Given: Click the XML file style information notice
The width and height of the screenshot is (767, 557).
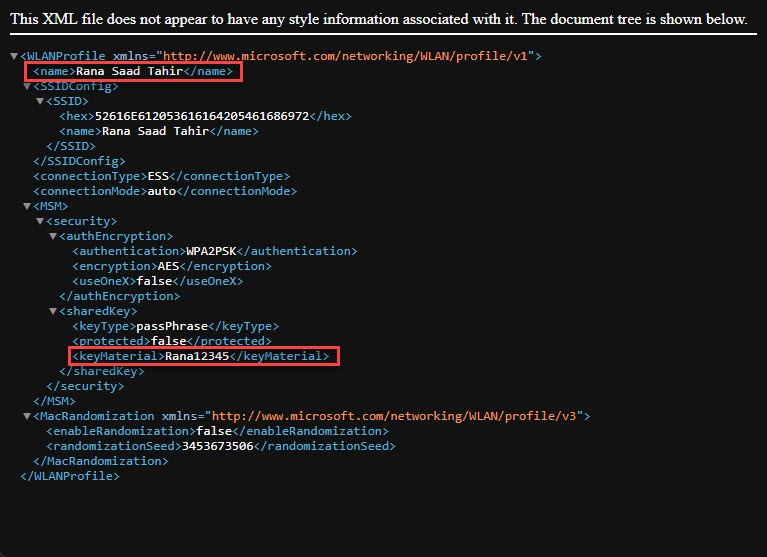Looking at the screenshot, I should [x=379, y=19].
